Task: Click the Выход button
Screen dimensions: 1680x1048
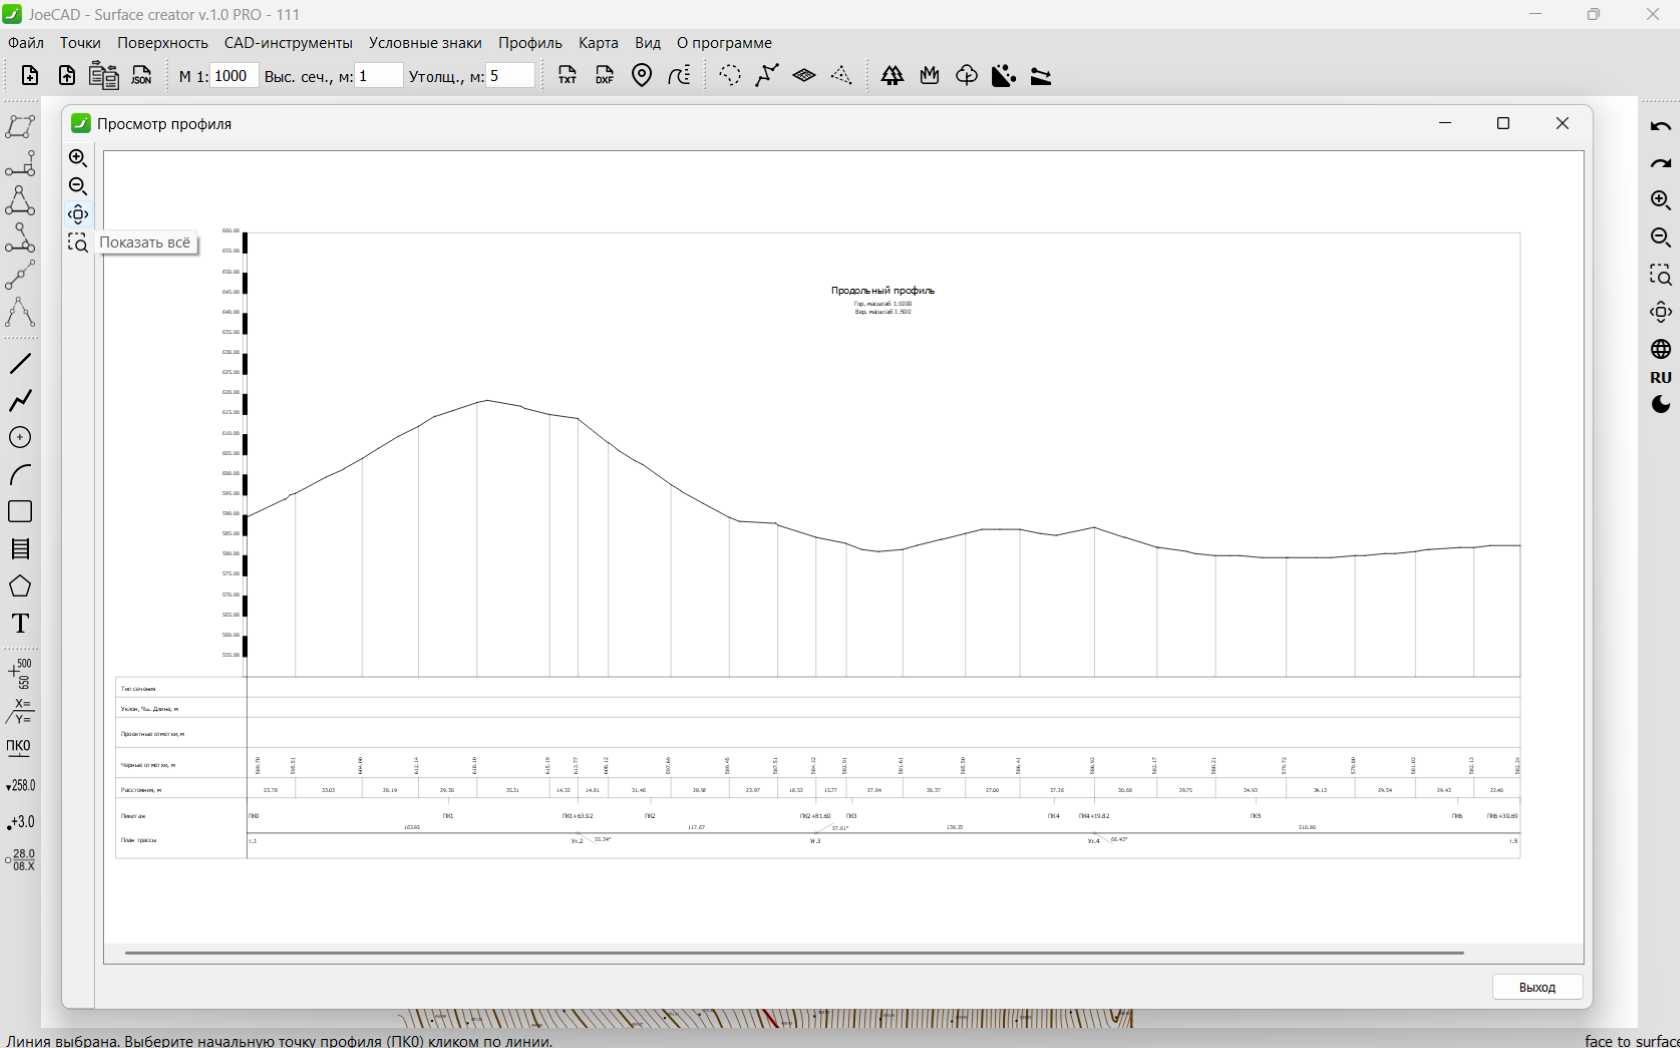Action: click(1537, 987)
